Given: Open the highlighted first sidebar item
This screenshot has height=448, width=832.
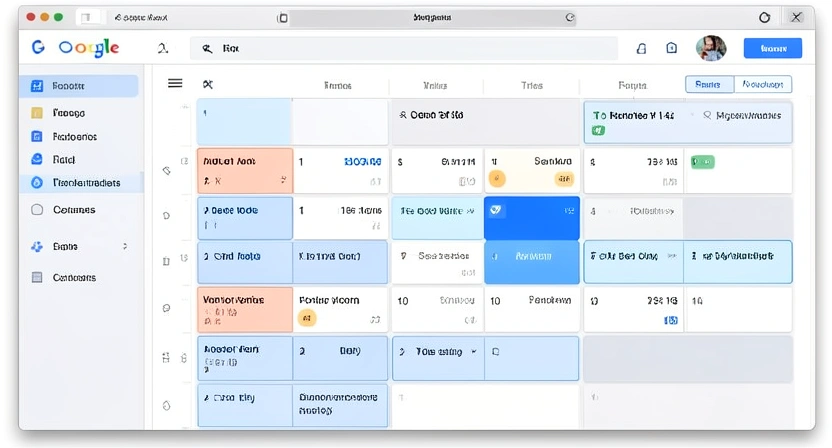Looking at the screenshot, I should pyautogui.click(x=79, y=85).
